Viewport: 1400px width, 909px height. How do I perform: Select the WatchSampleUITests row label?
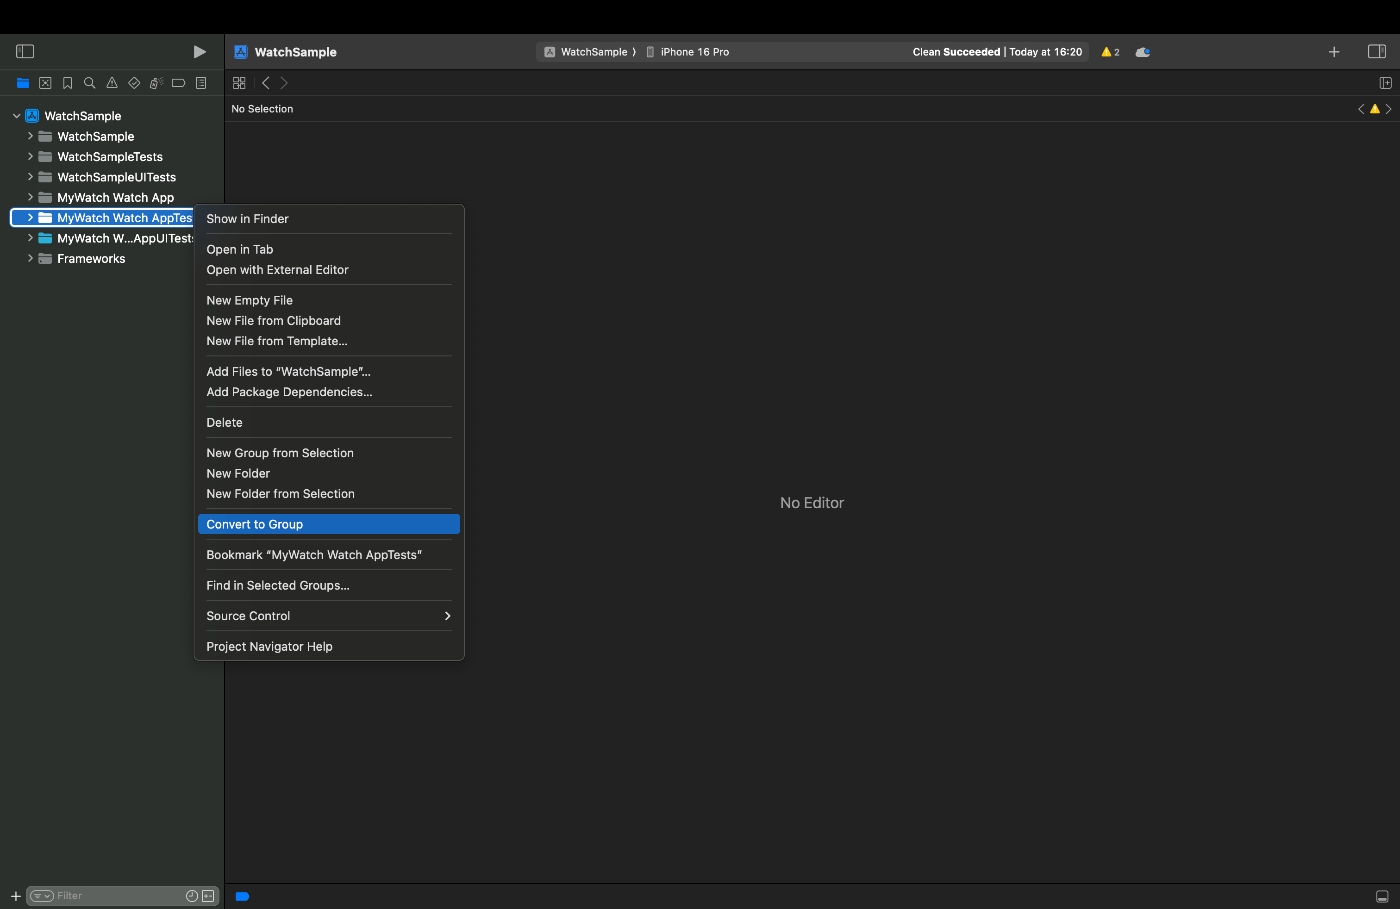(x=116, y=177)
